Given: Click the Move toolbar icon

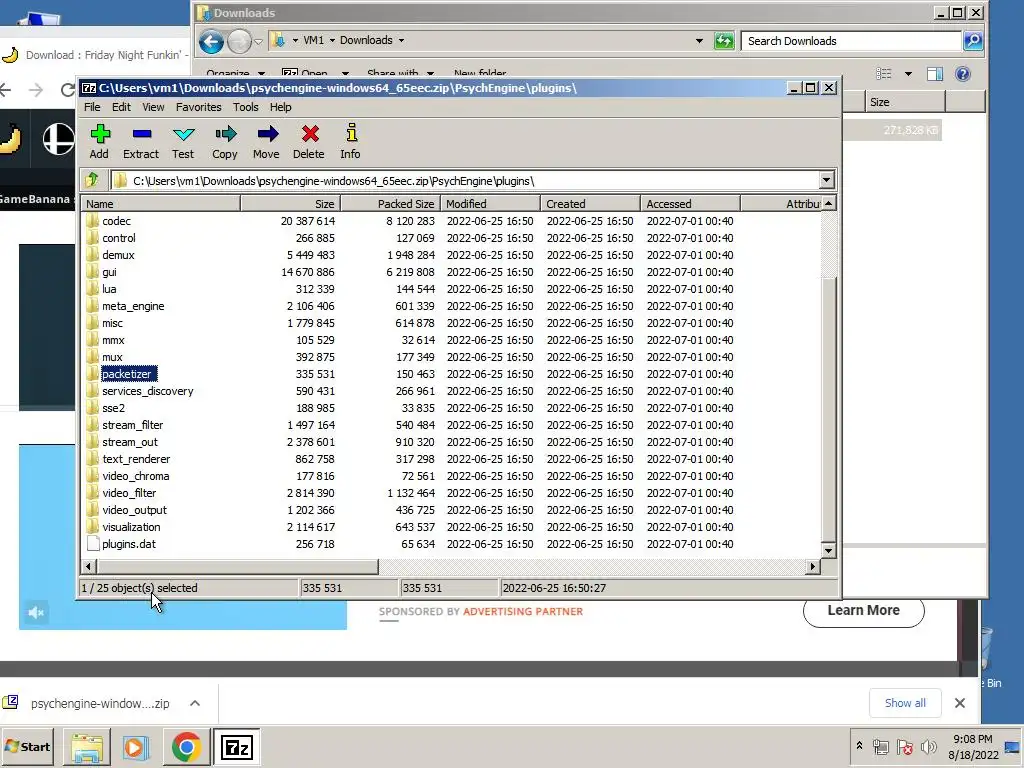Looking at the screenshot, I should click(266, 141).
